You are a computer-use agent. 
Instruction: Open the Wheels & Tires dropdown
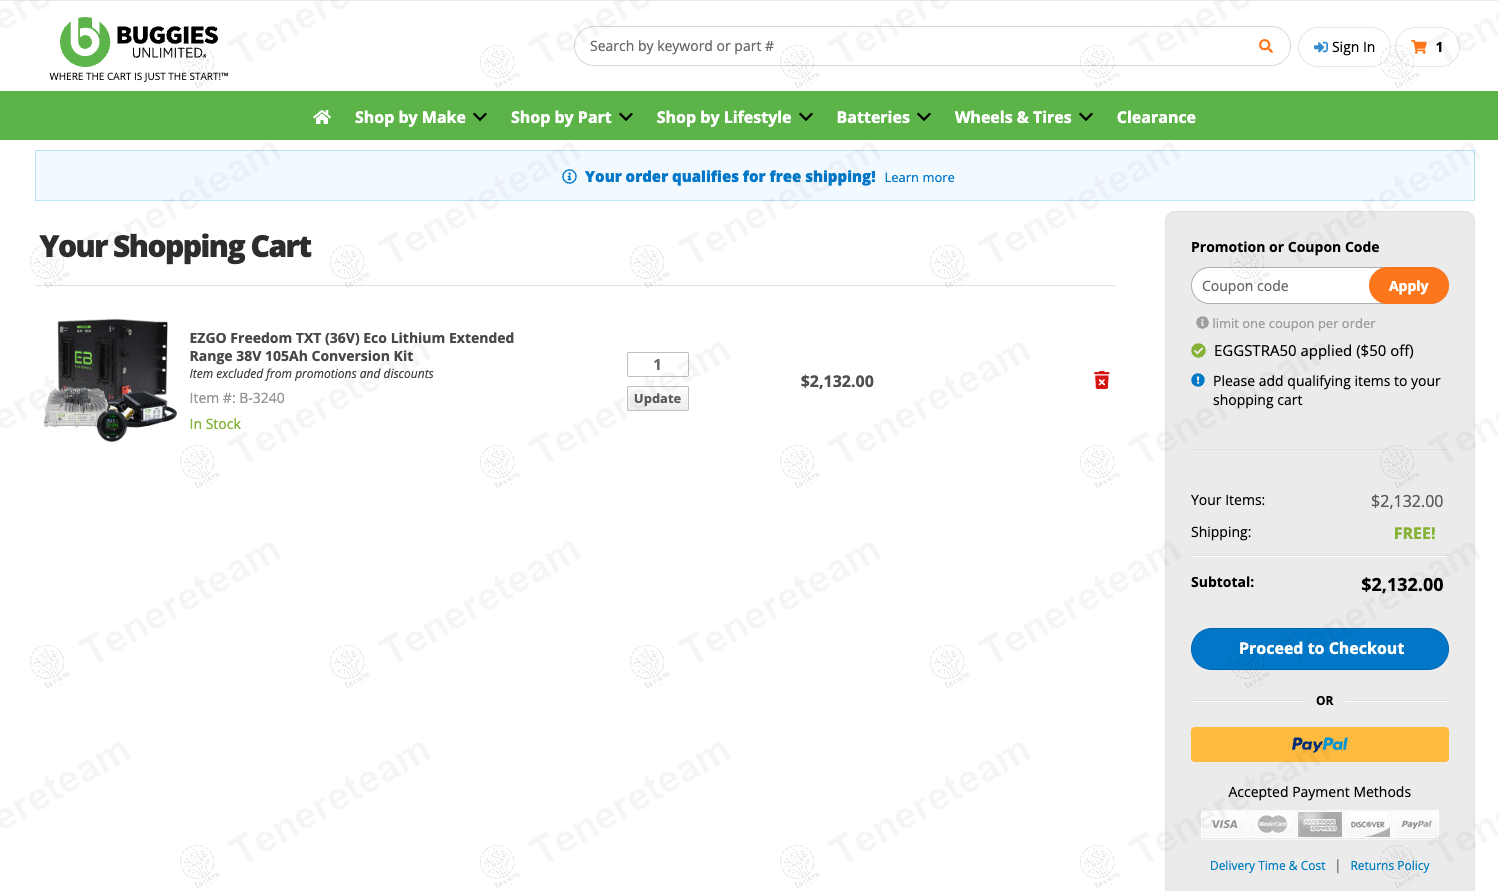pyautogui.click(x=1023, y=117)
